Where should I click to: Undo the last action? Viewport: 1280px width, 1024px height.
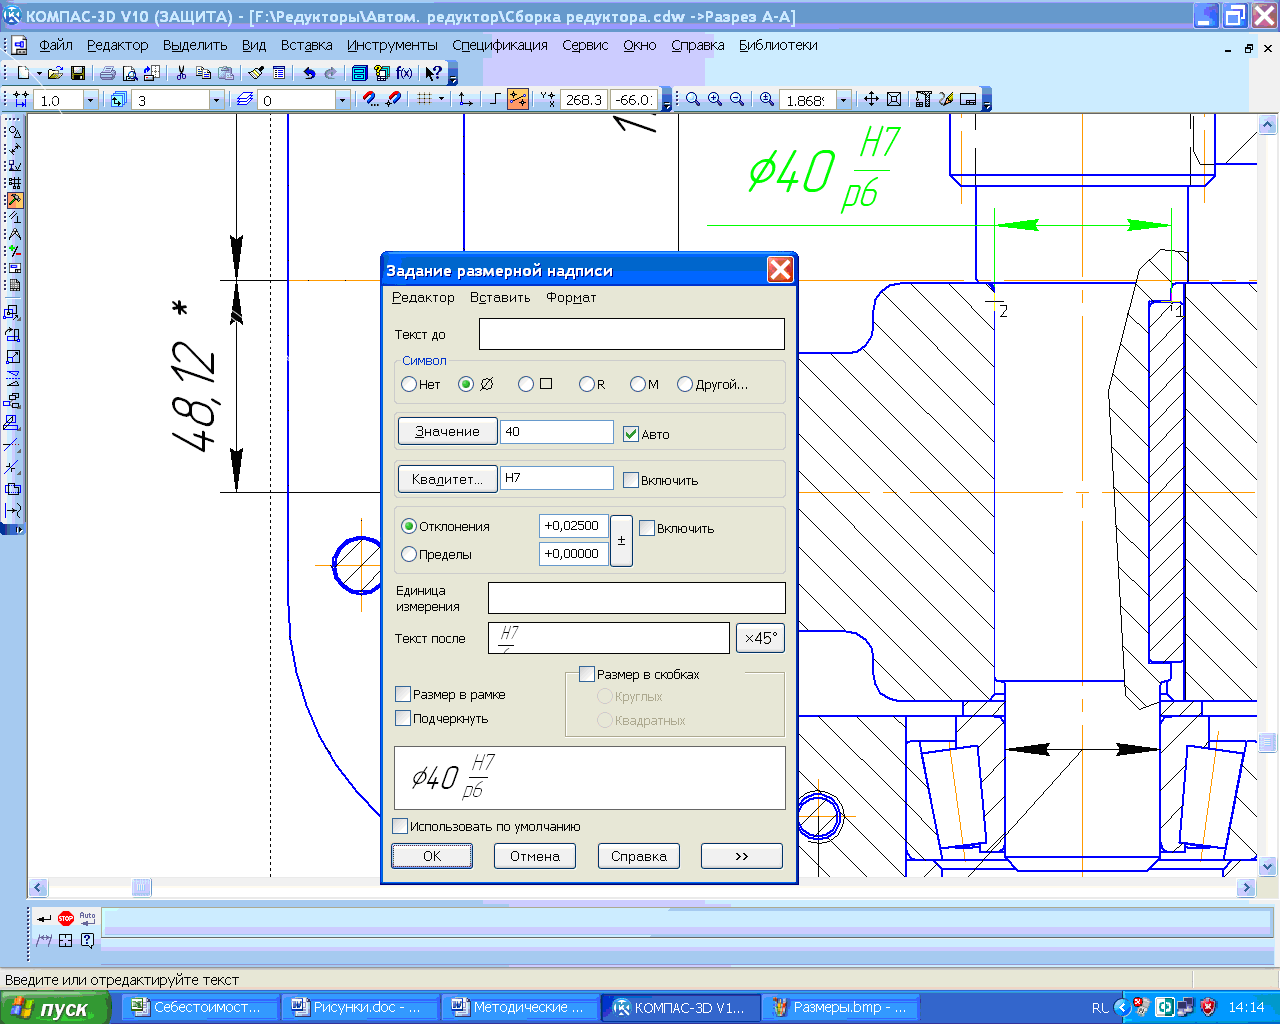click(x=308, y=73)
